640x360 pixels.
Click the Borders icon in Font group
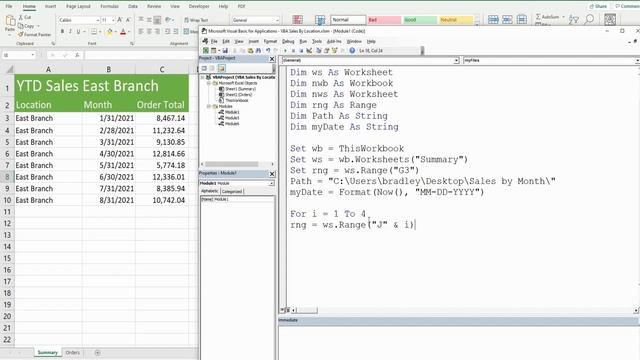point(93,31)
